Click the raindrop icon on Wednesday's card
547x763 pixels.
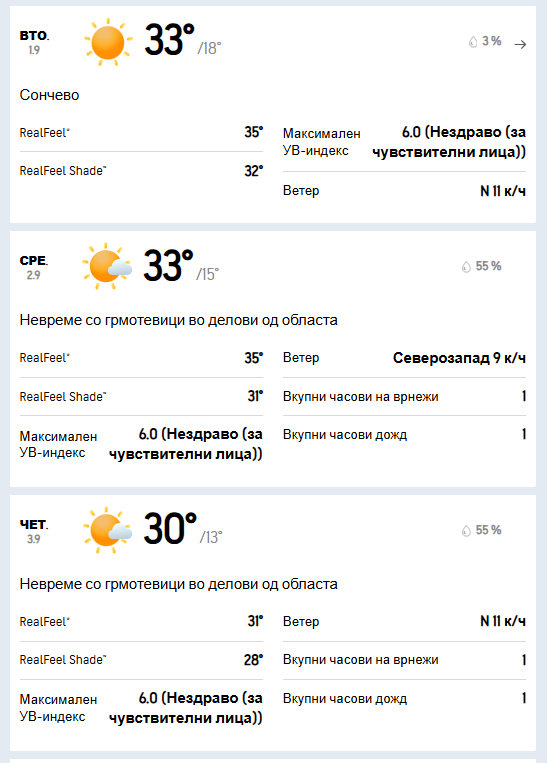(466, 267)
